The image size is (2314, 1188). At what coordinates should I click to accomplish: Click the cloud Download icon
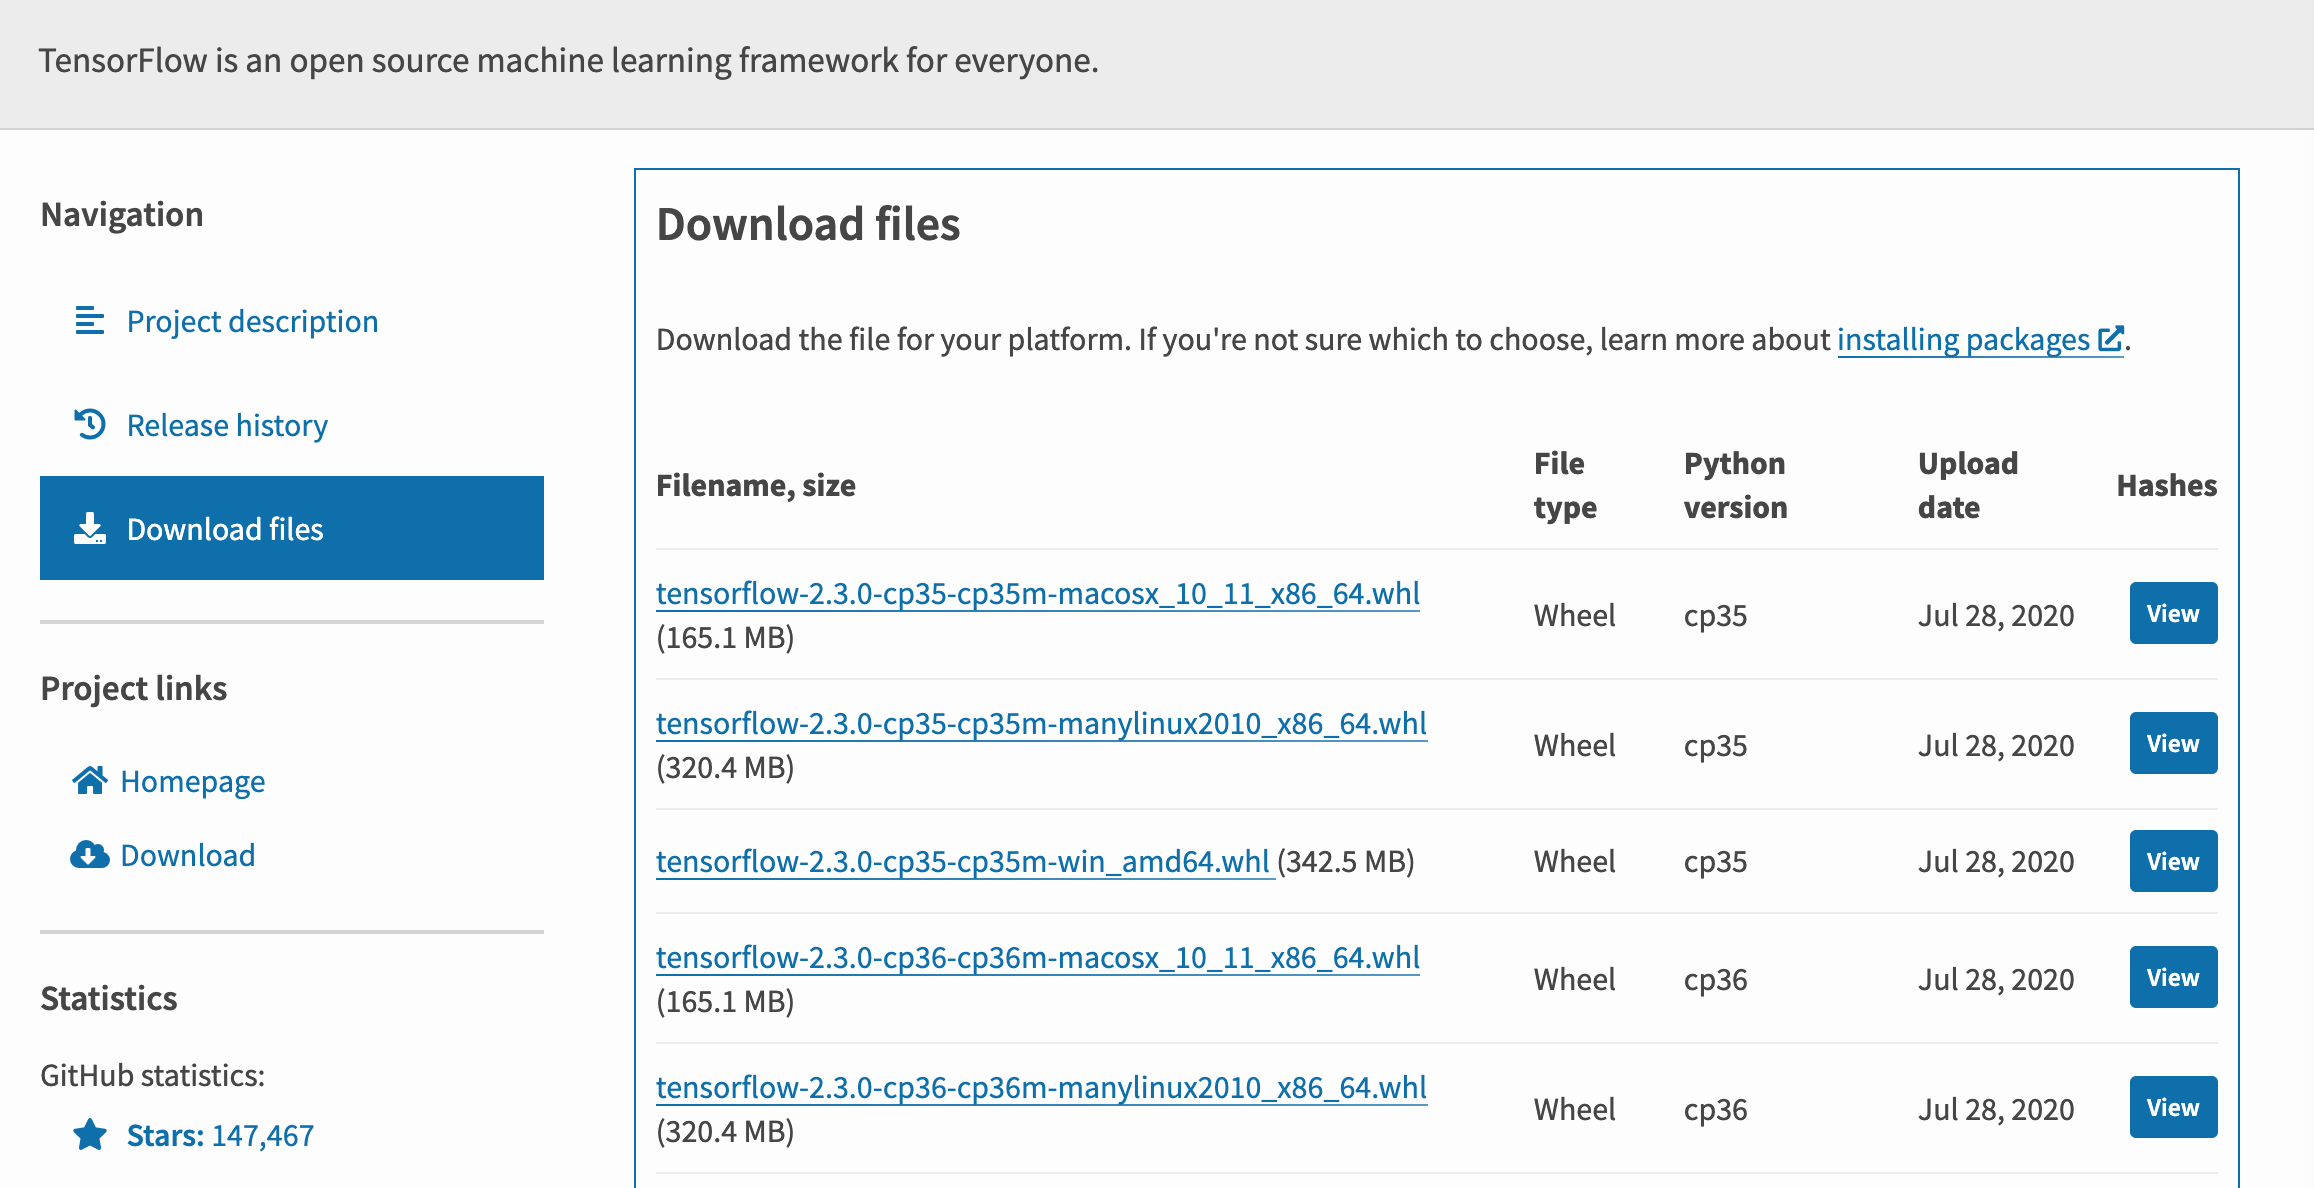point(90,855)
